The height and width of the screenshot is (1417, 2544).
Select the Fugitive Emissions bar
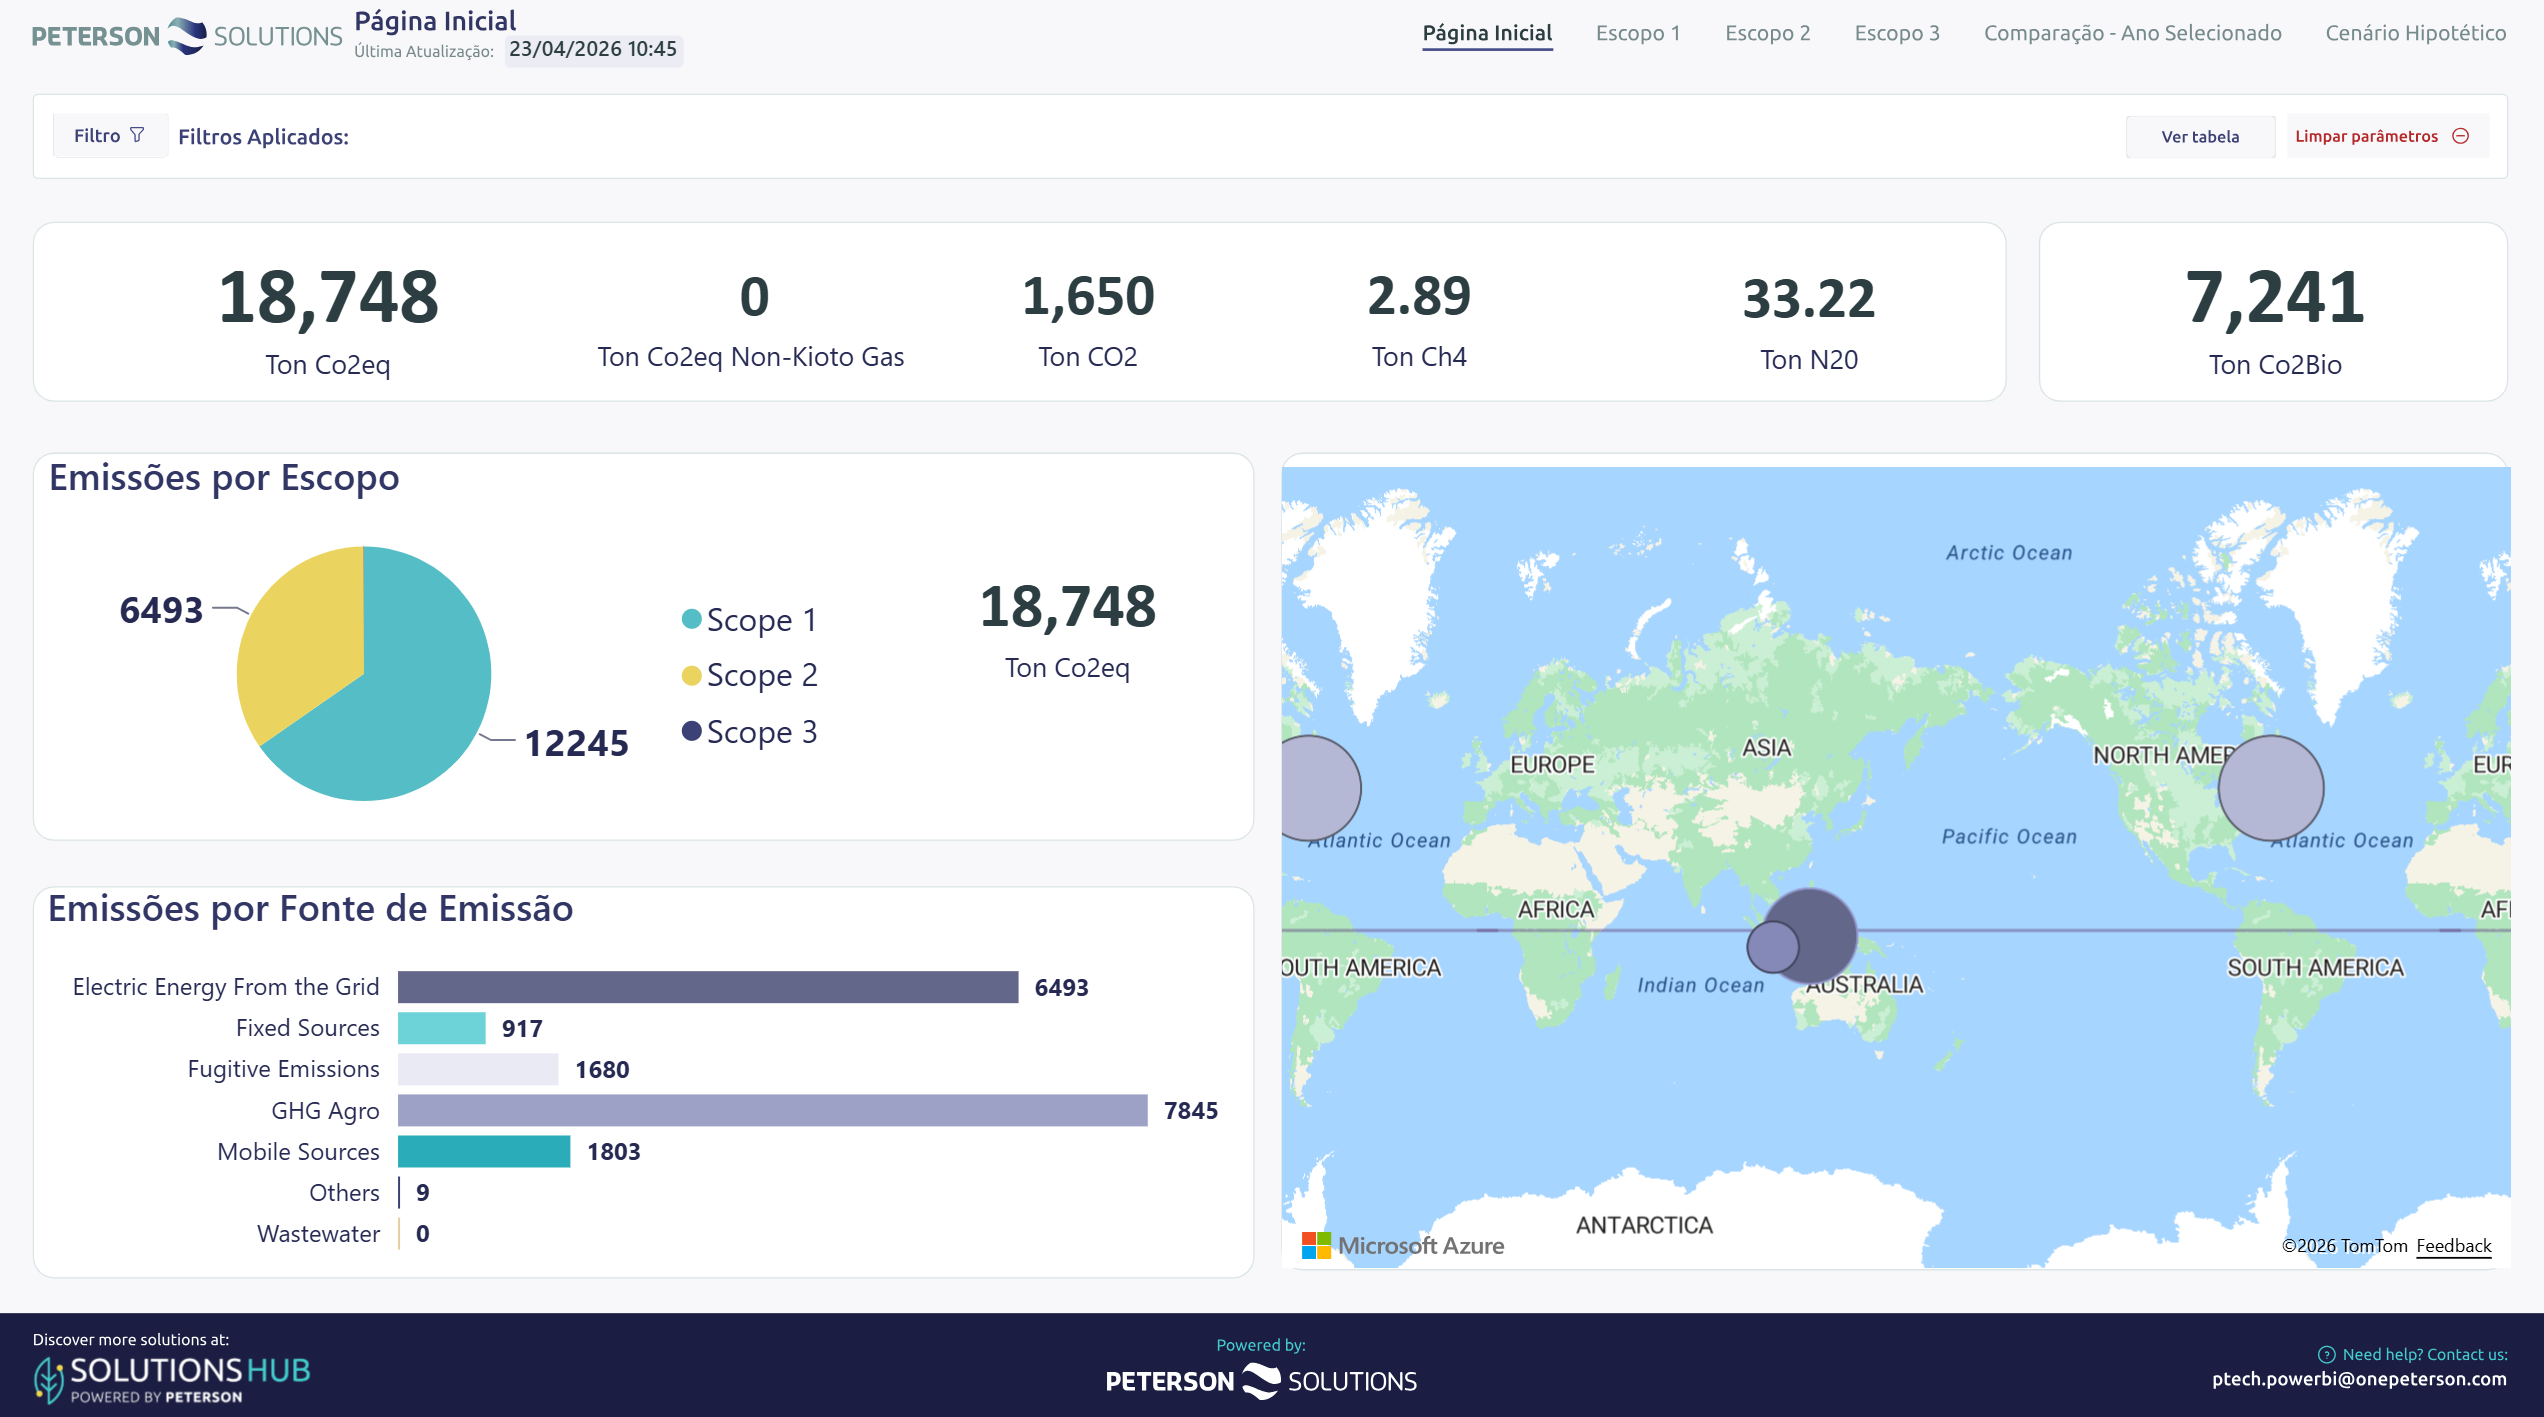[478, 1069]
